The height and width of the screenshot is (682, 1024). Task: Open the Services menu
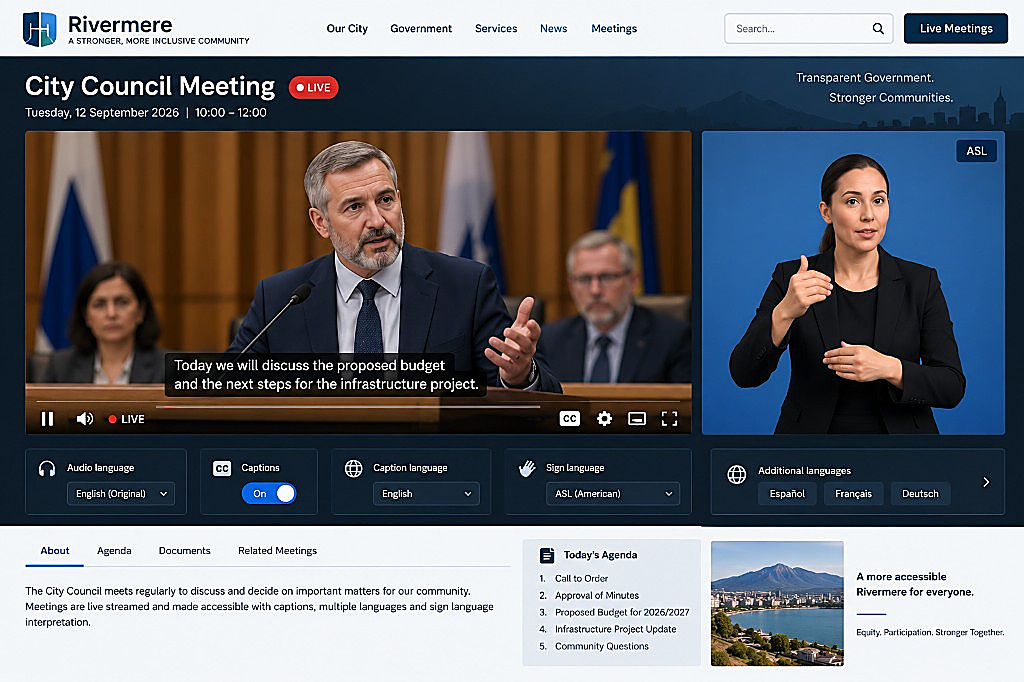click(x=496, y=29)
